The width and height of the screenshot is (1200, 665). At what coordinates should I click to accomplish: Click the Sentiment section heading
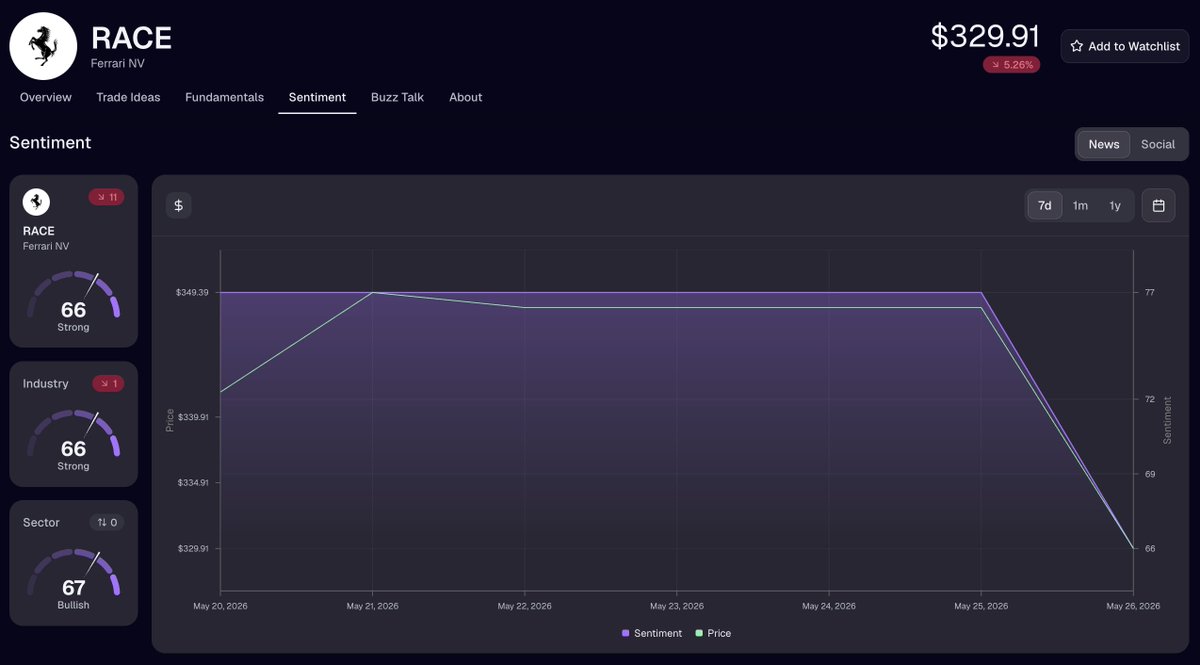pyautogui.click(x=50, y=143)
